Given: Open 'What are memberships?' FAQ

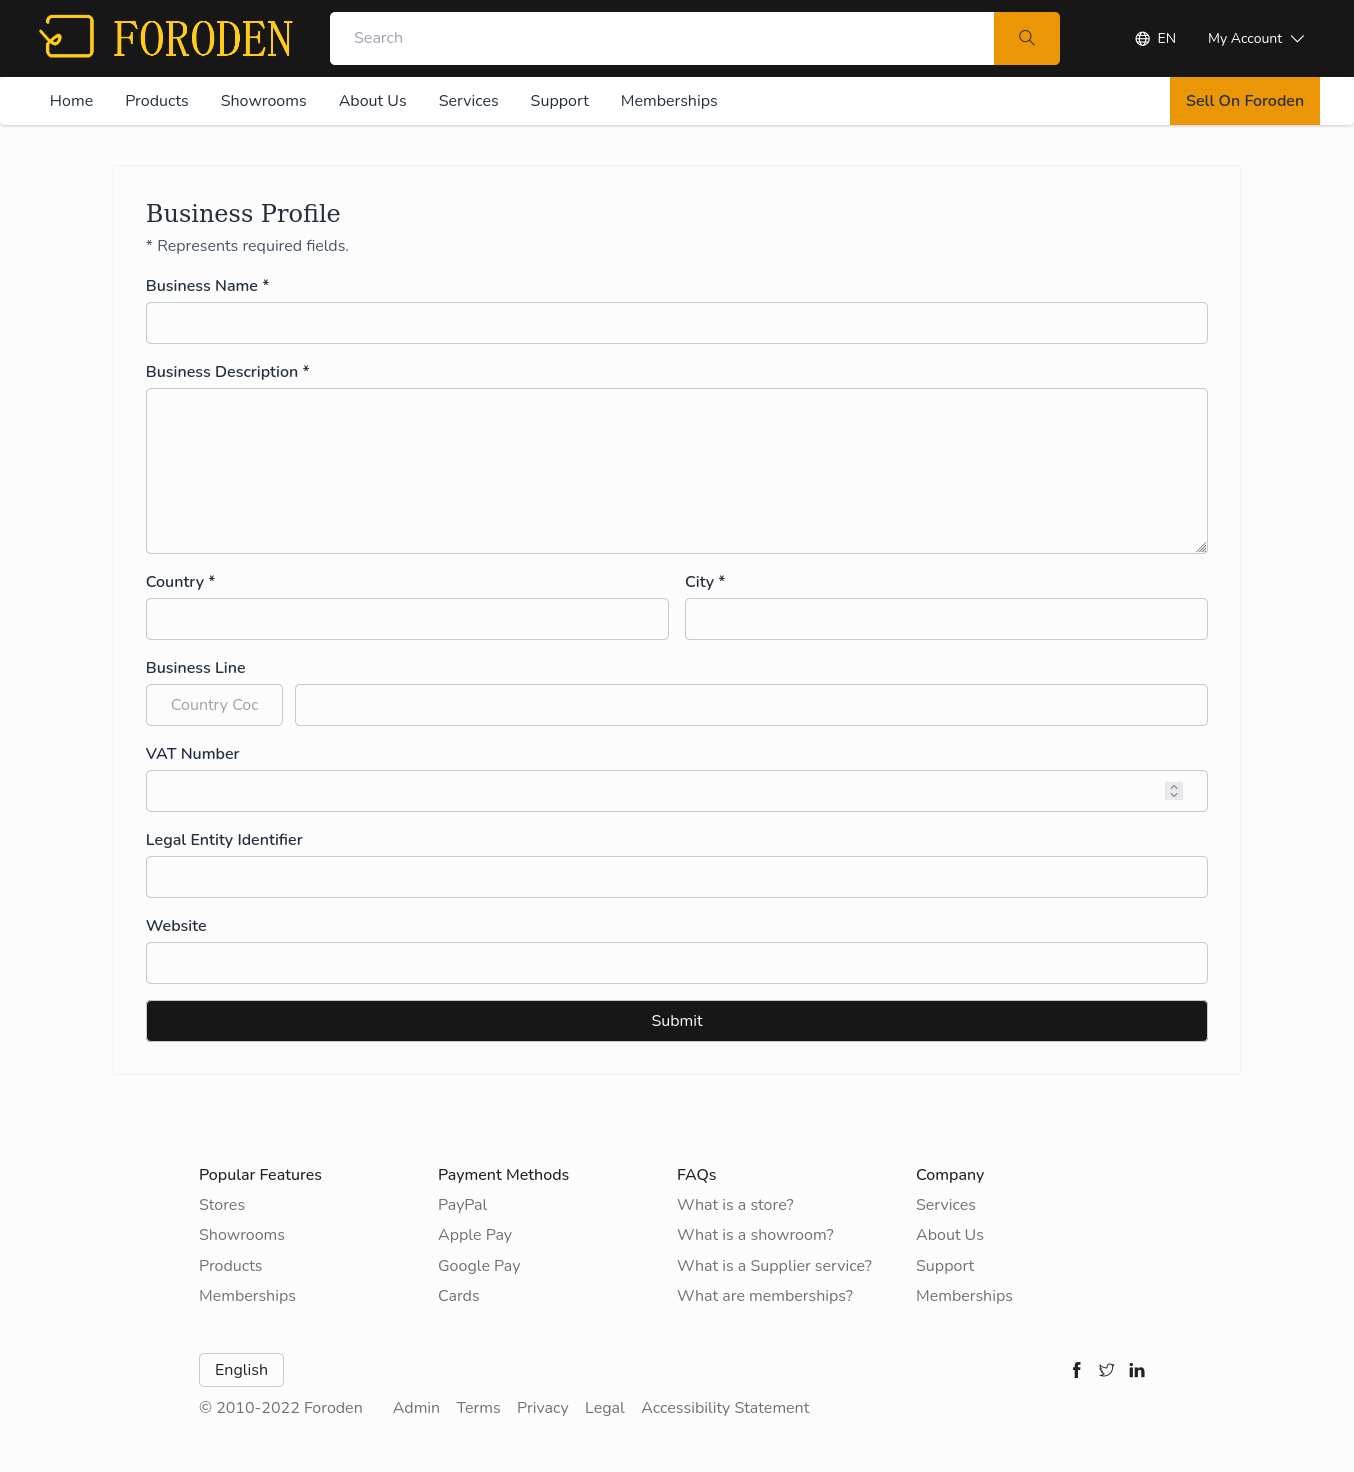Looking at the screenshot, I should tap(765, 1296).
